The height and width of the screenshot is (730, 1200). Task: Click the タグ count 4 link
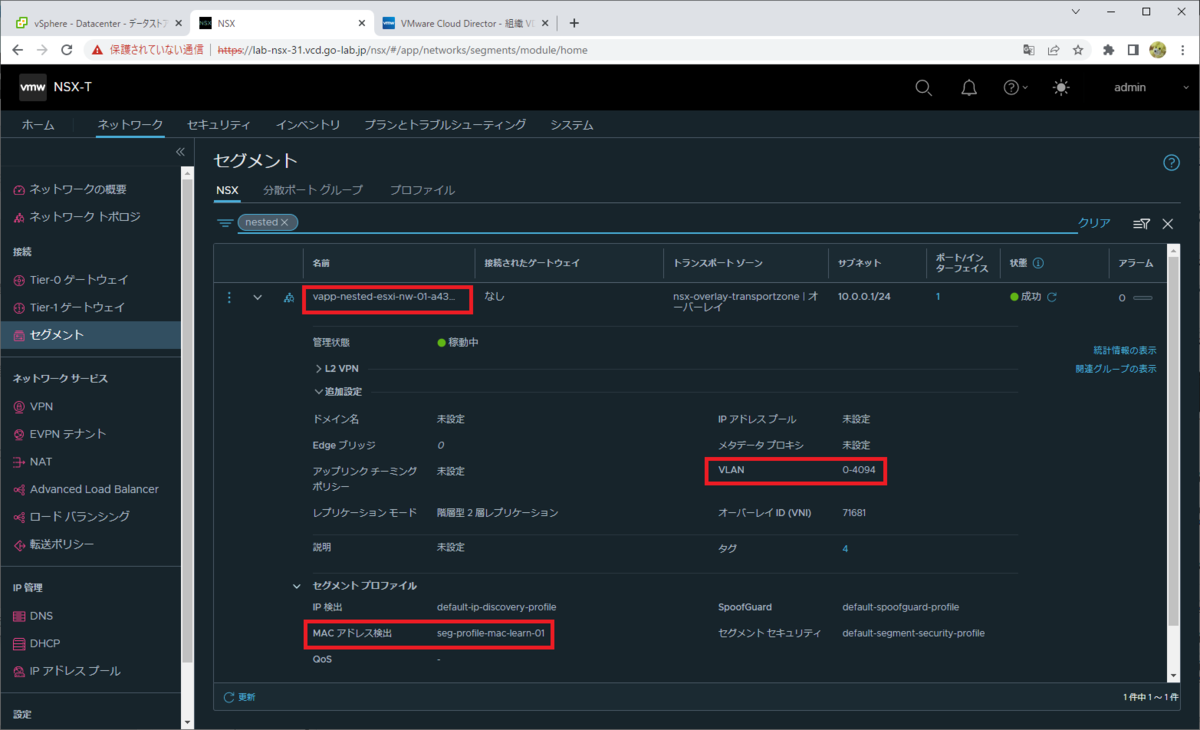point(845,549)
